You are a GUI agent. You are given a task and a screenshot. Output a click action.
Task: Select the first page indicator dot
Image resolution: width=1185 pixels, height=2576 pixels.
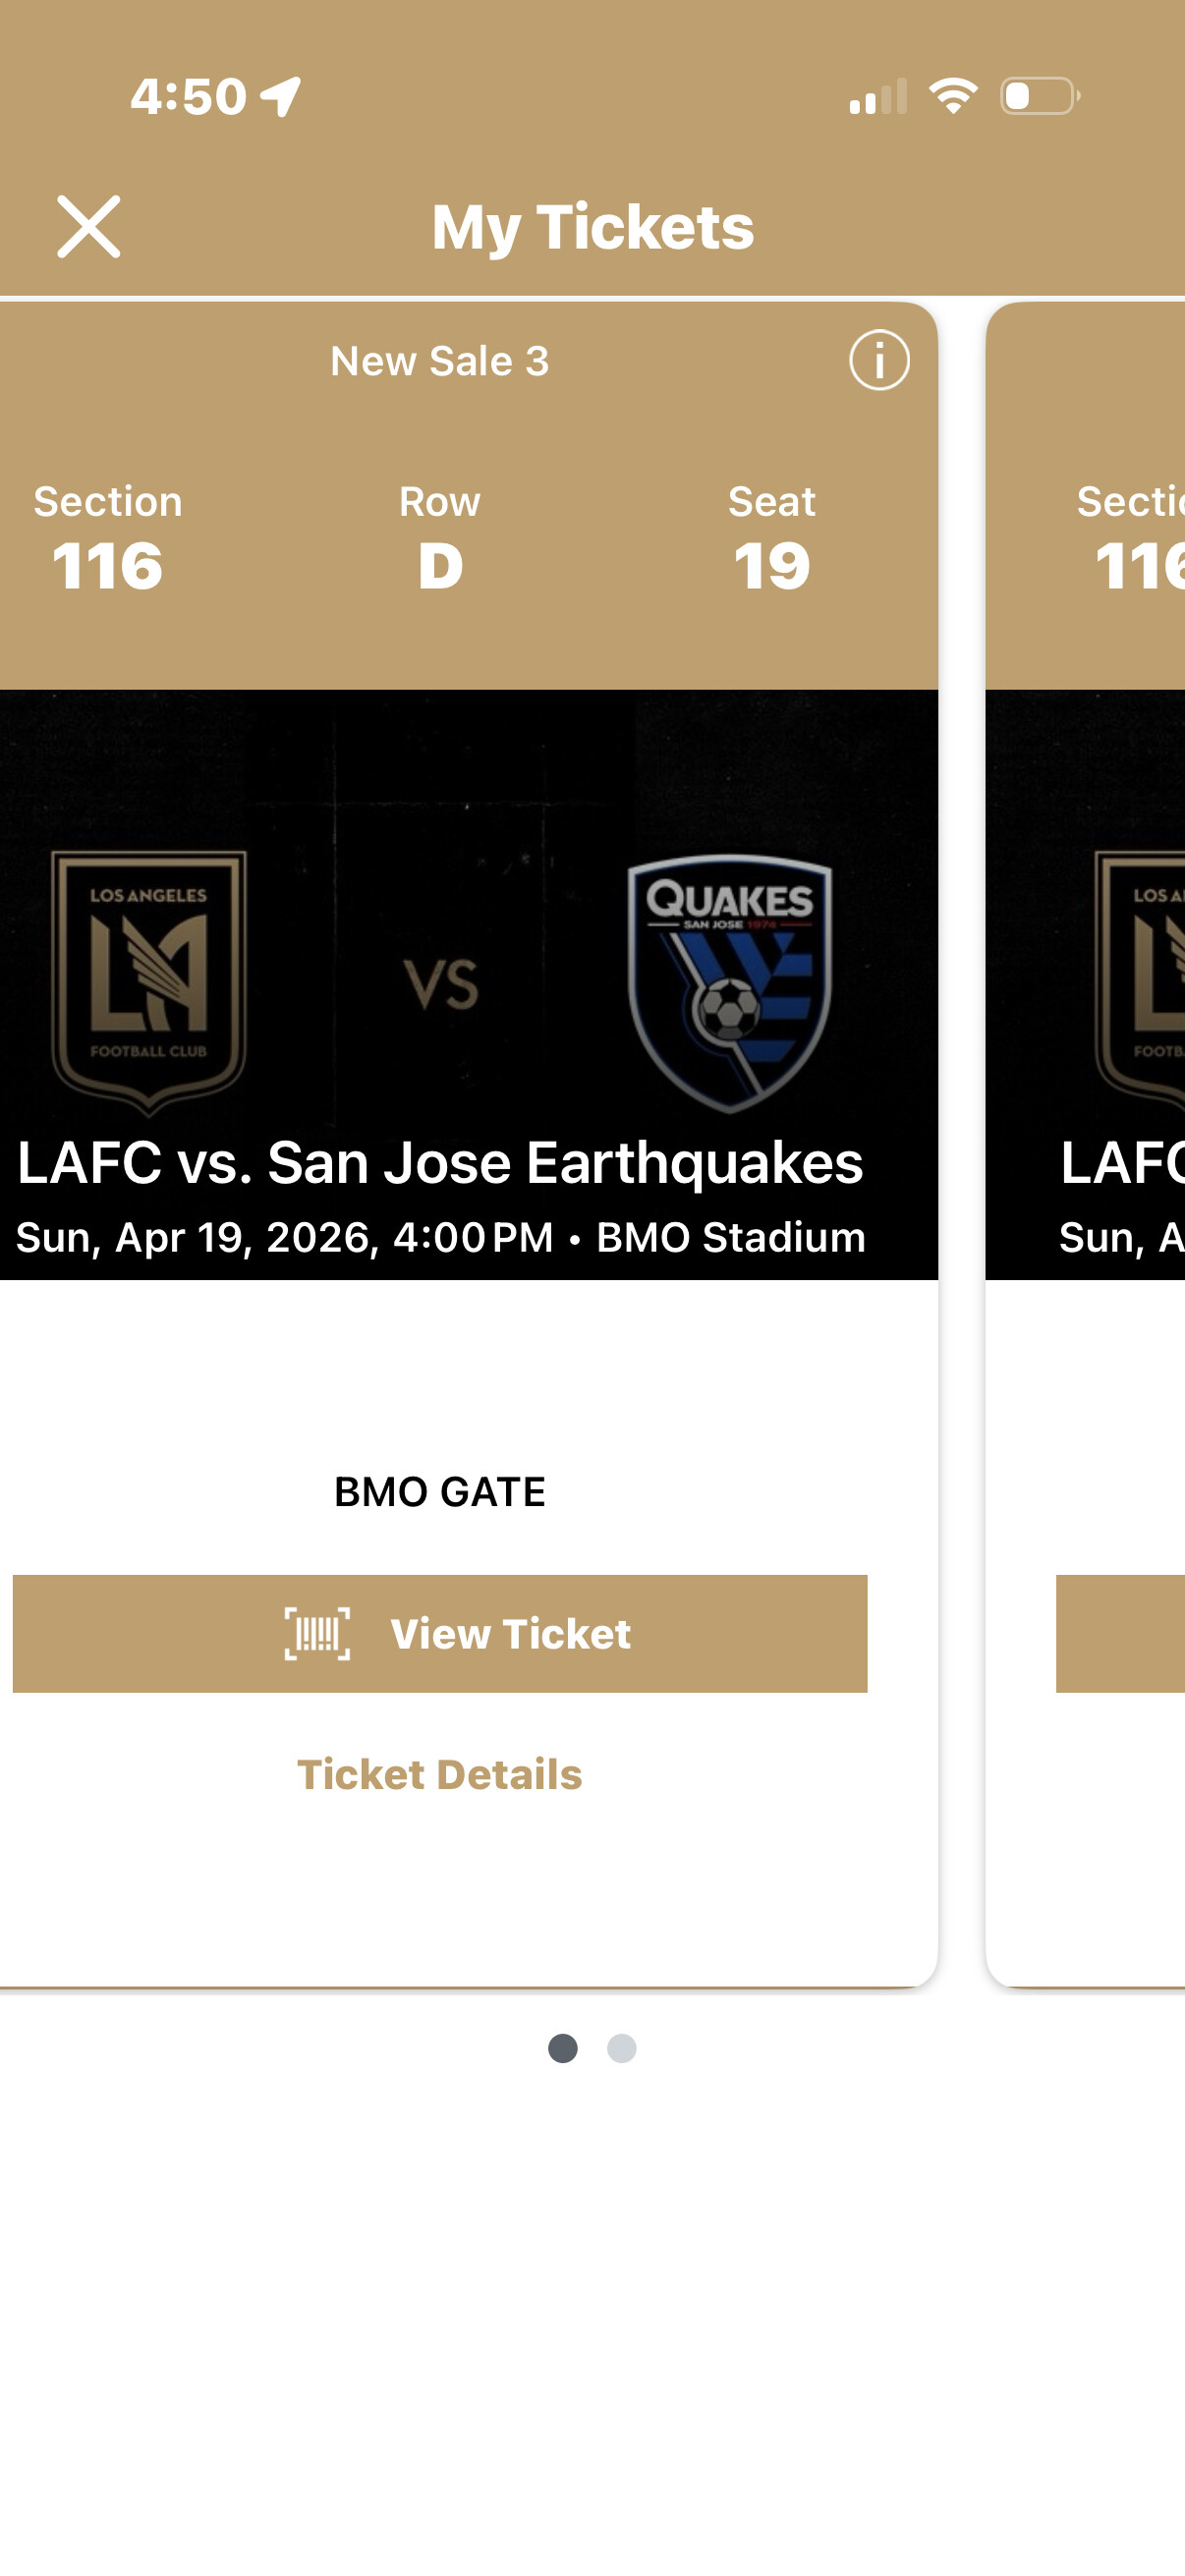coord(563,2048)
